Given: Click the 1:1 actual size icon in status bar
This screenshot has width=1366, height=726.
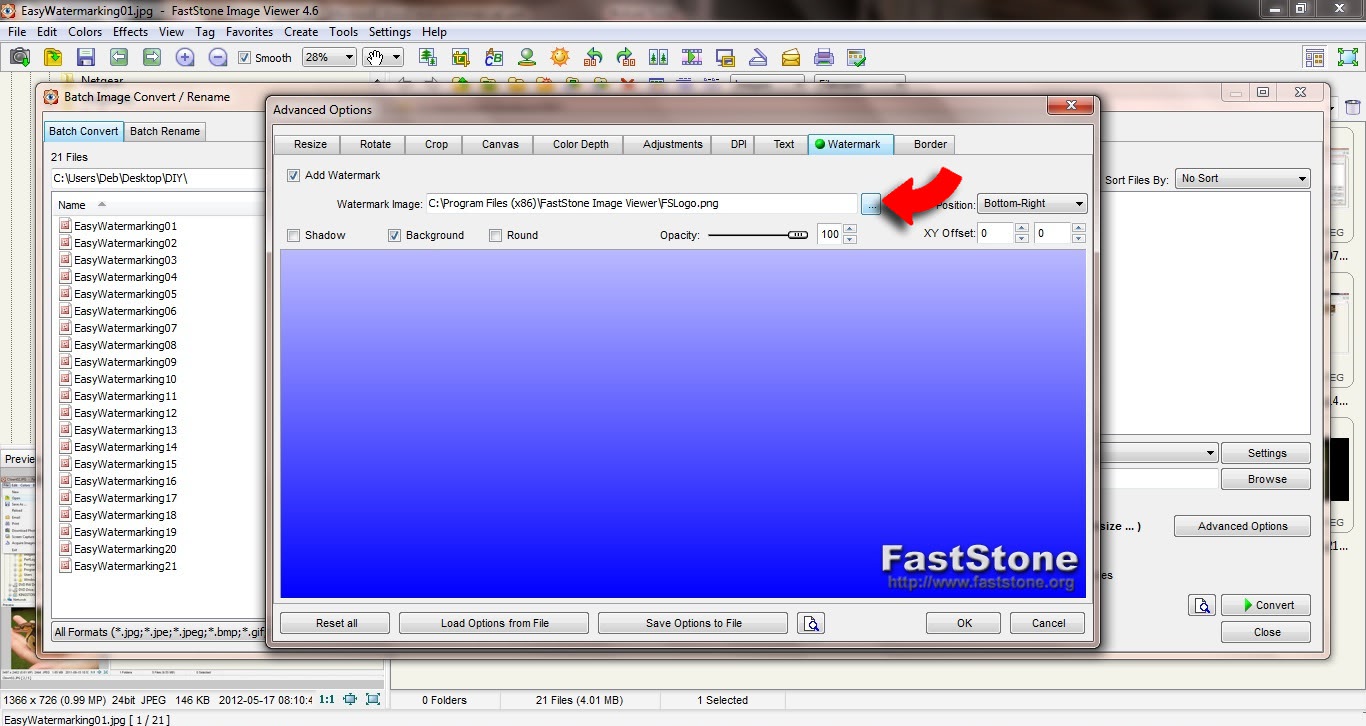Looking at the screenshot, I should 327,700.
